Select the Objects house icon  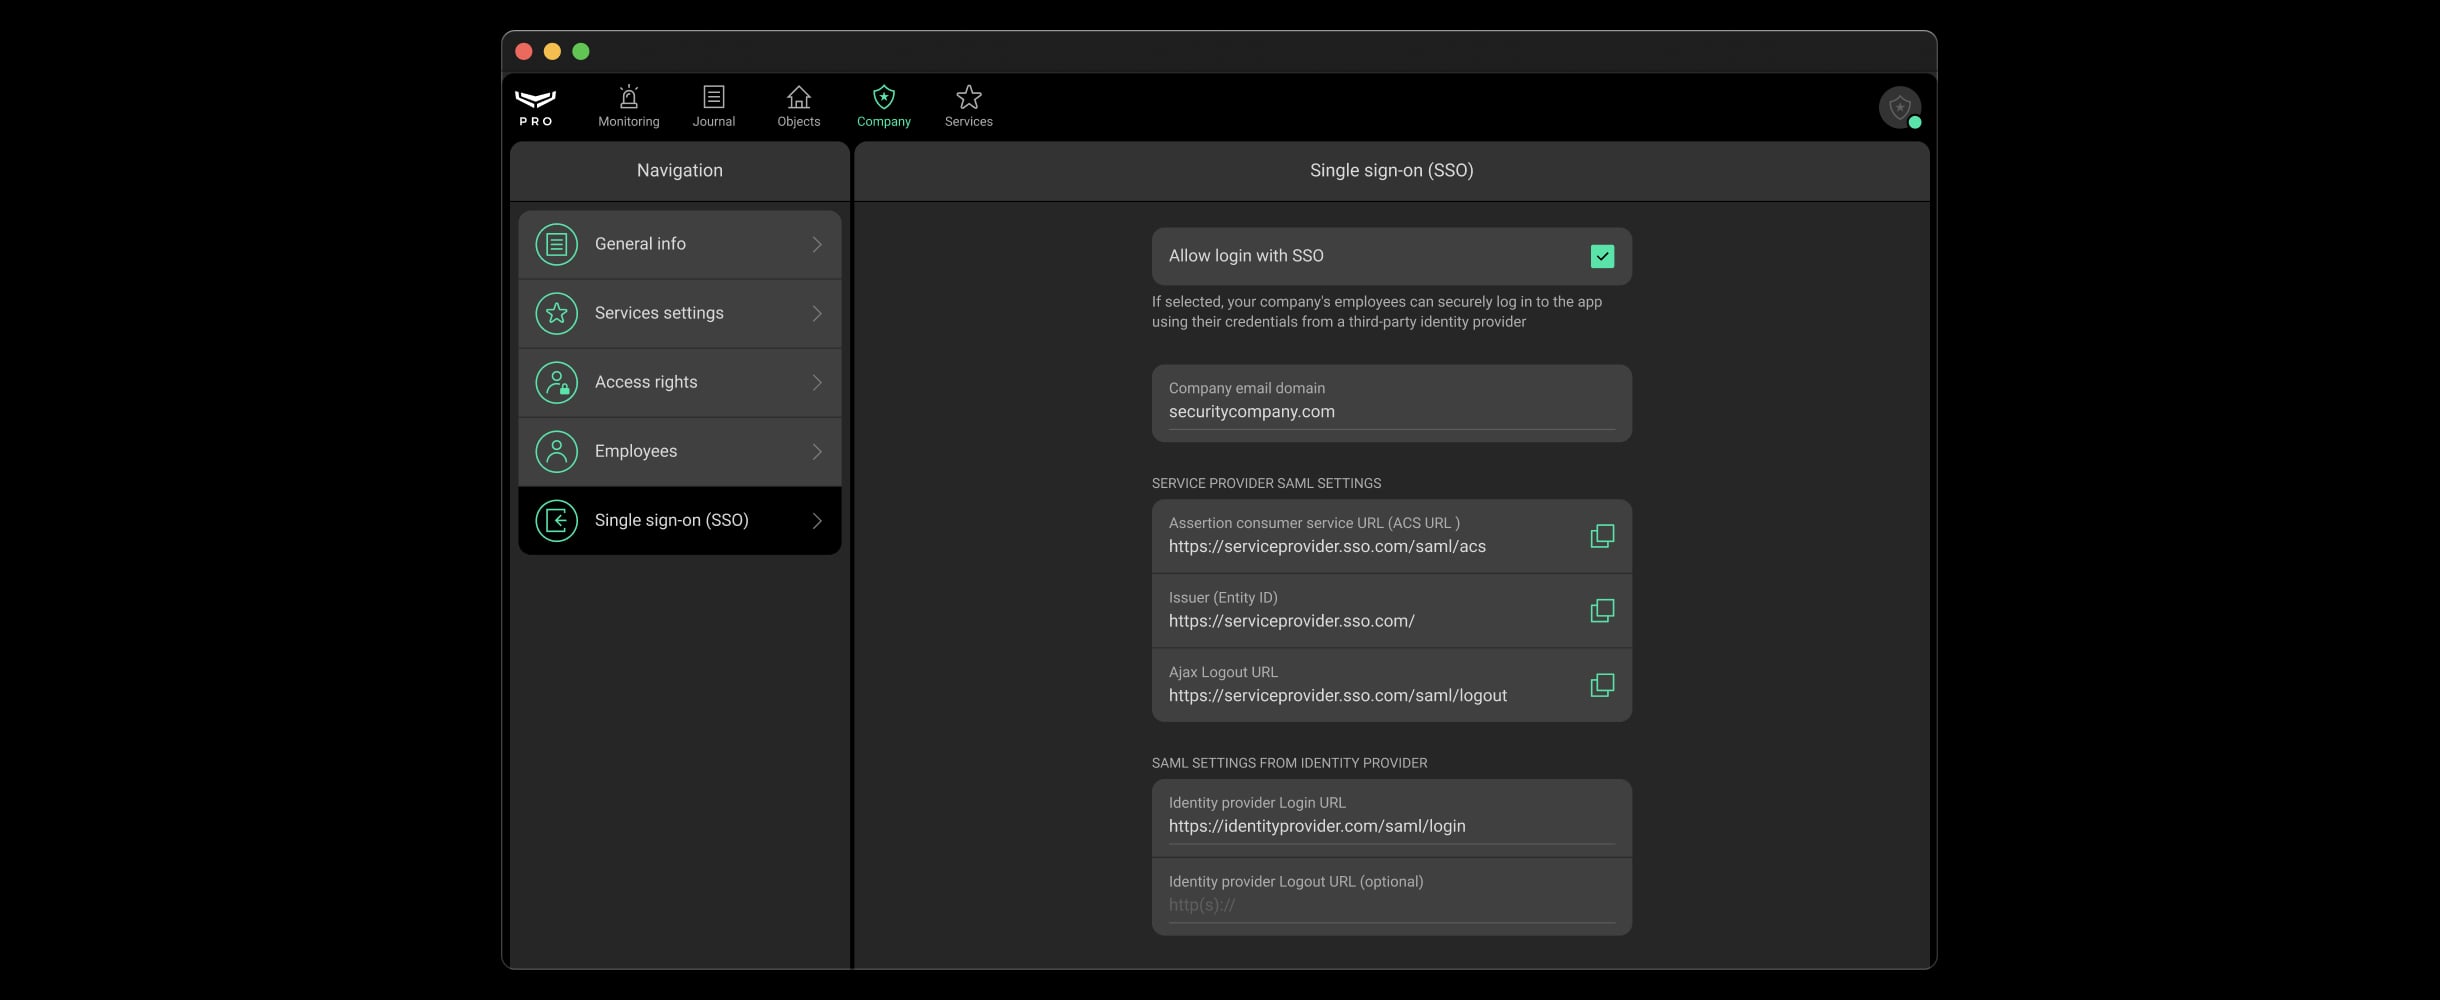(797, 97)
